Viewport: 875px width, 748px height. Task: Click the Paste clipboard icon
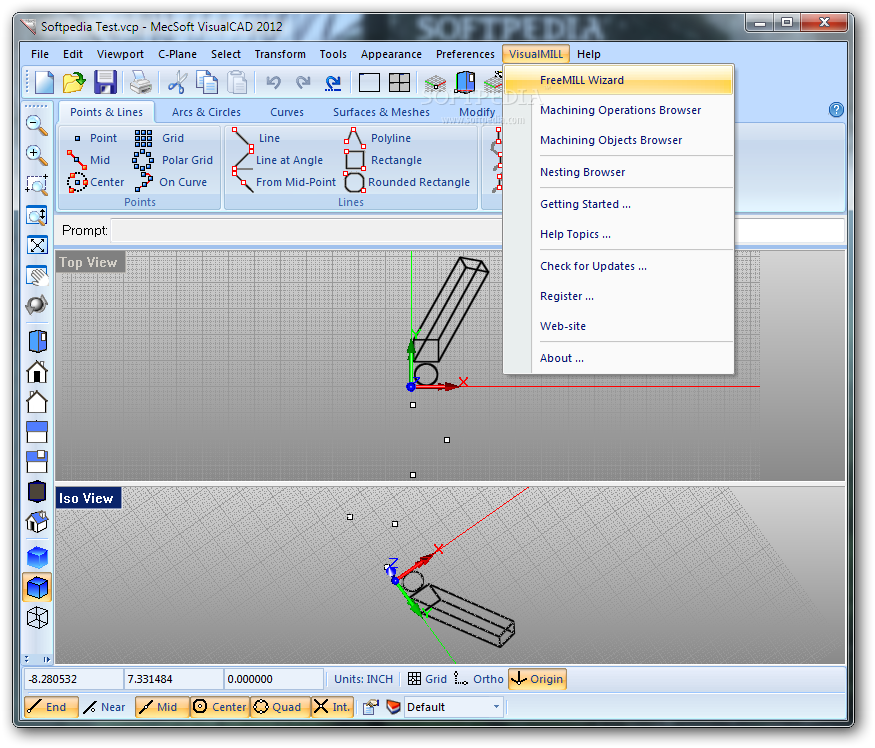237,83
